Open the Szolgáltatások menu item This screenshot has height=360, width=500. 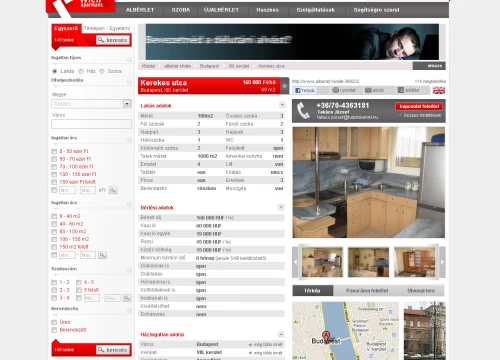pos(315,10)
